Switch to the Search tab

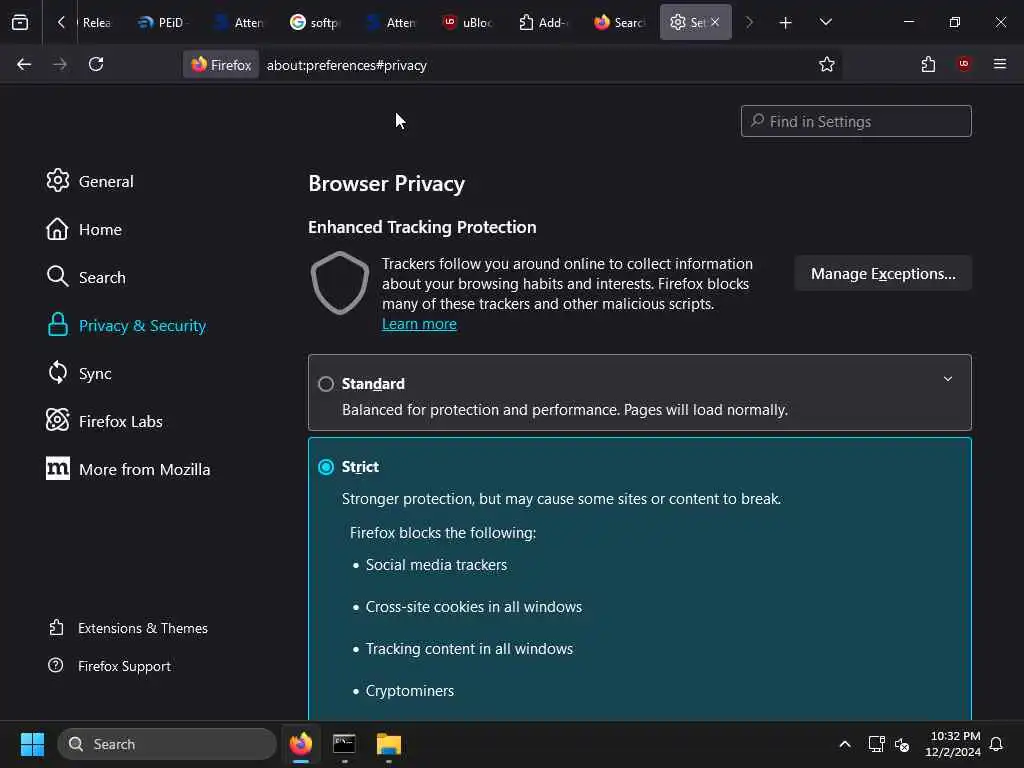coord(619,23)
